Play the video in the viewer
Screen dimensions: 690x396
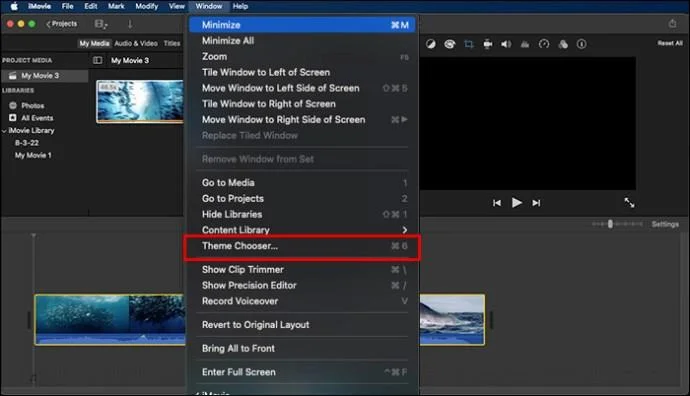coord(517,203)
